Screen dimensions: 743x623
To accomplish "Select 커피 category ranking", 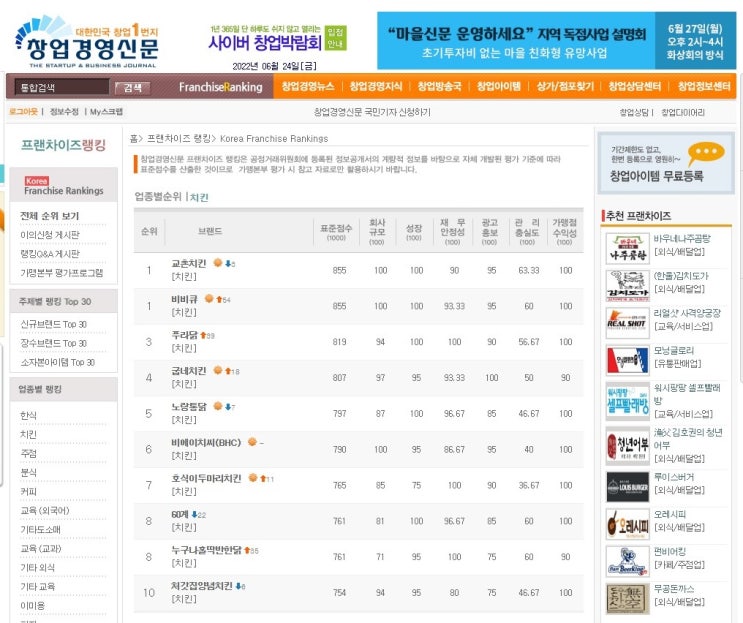I will (28, 491).
